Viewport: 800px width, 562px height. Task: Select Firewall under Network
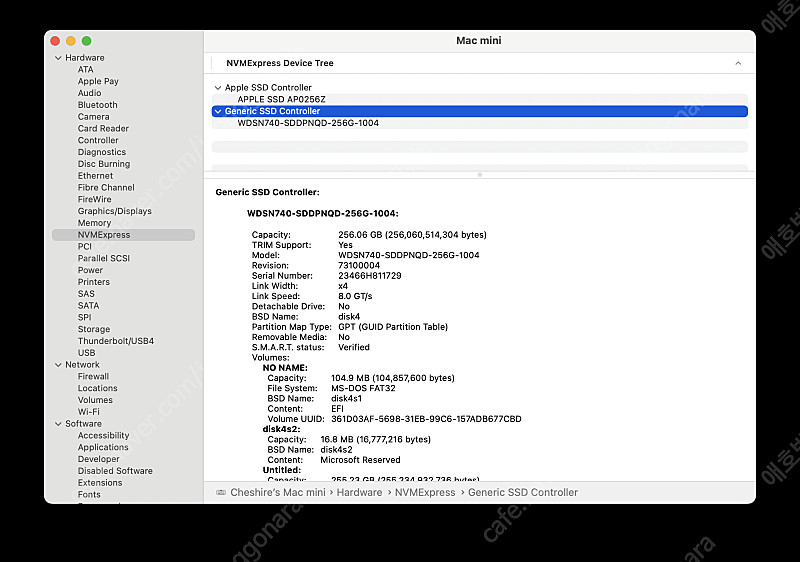click(94, 377)
